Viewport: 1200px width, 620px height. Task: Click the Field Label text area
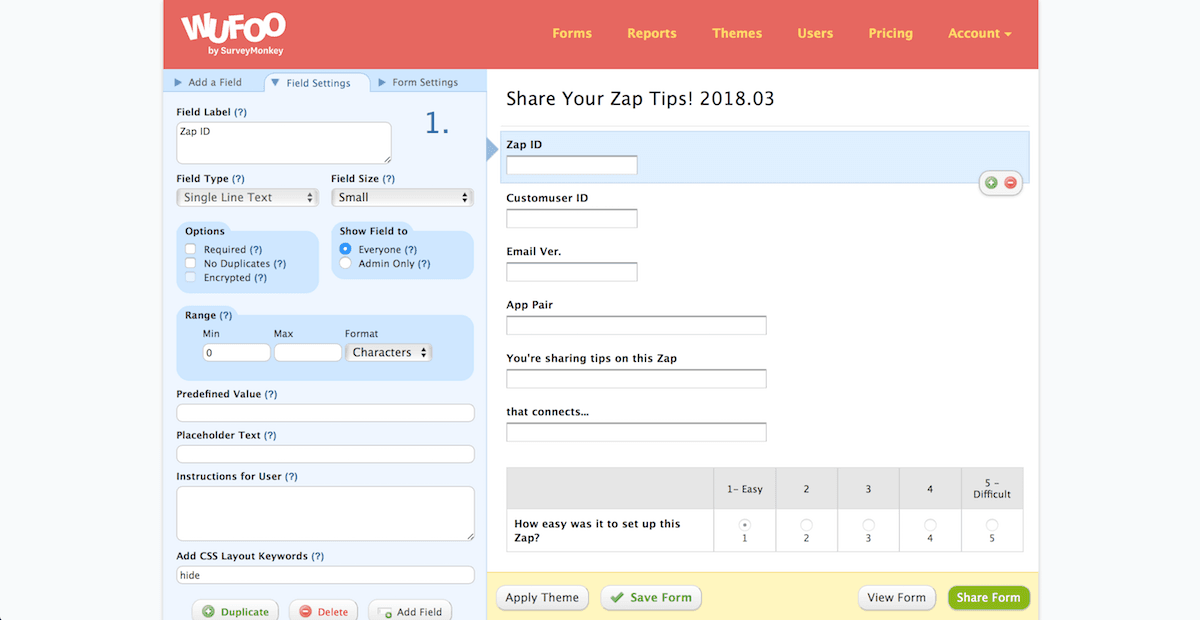tap(284, 143)
